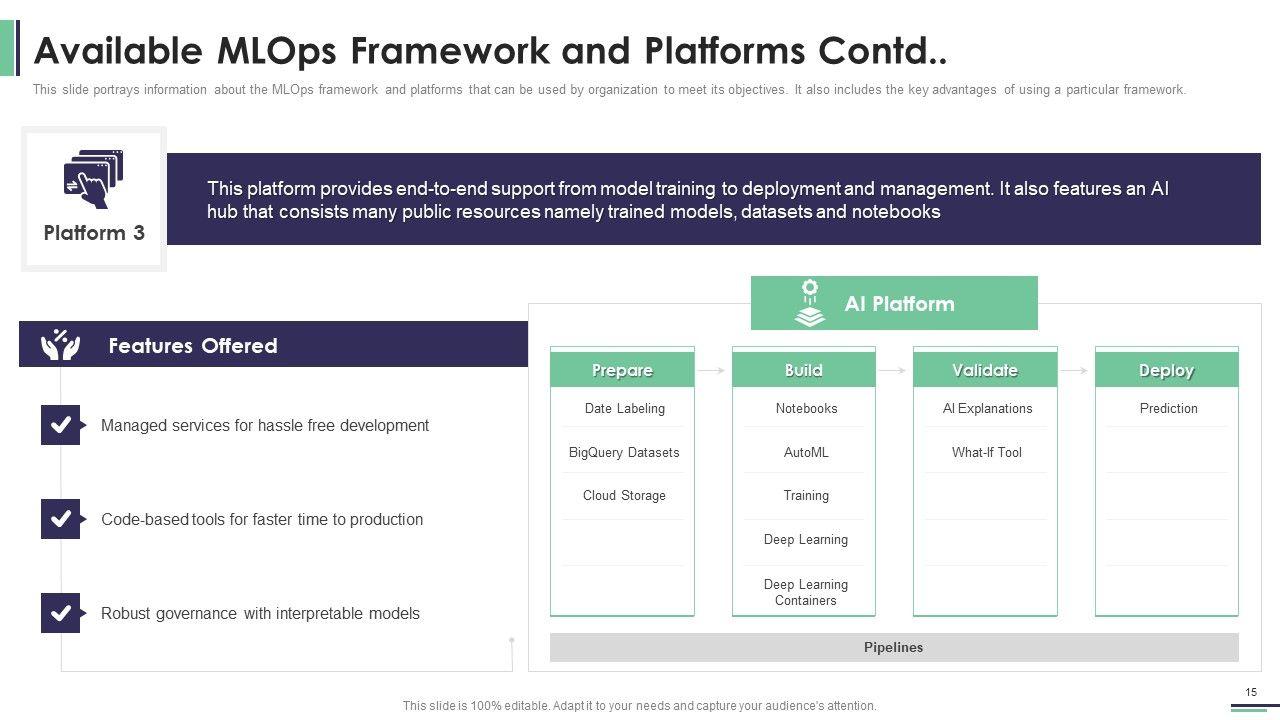Click the Features Offered hands icon
The image size is (1280, 720).
tap(60, 345)
